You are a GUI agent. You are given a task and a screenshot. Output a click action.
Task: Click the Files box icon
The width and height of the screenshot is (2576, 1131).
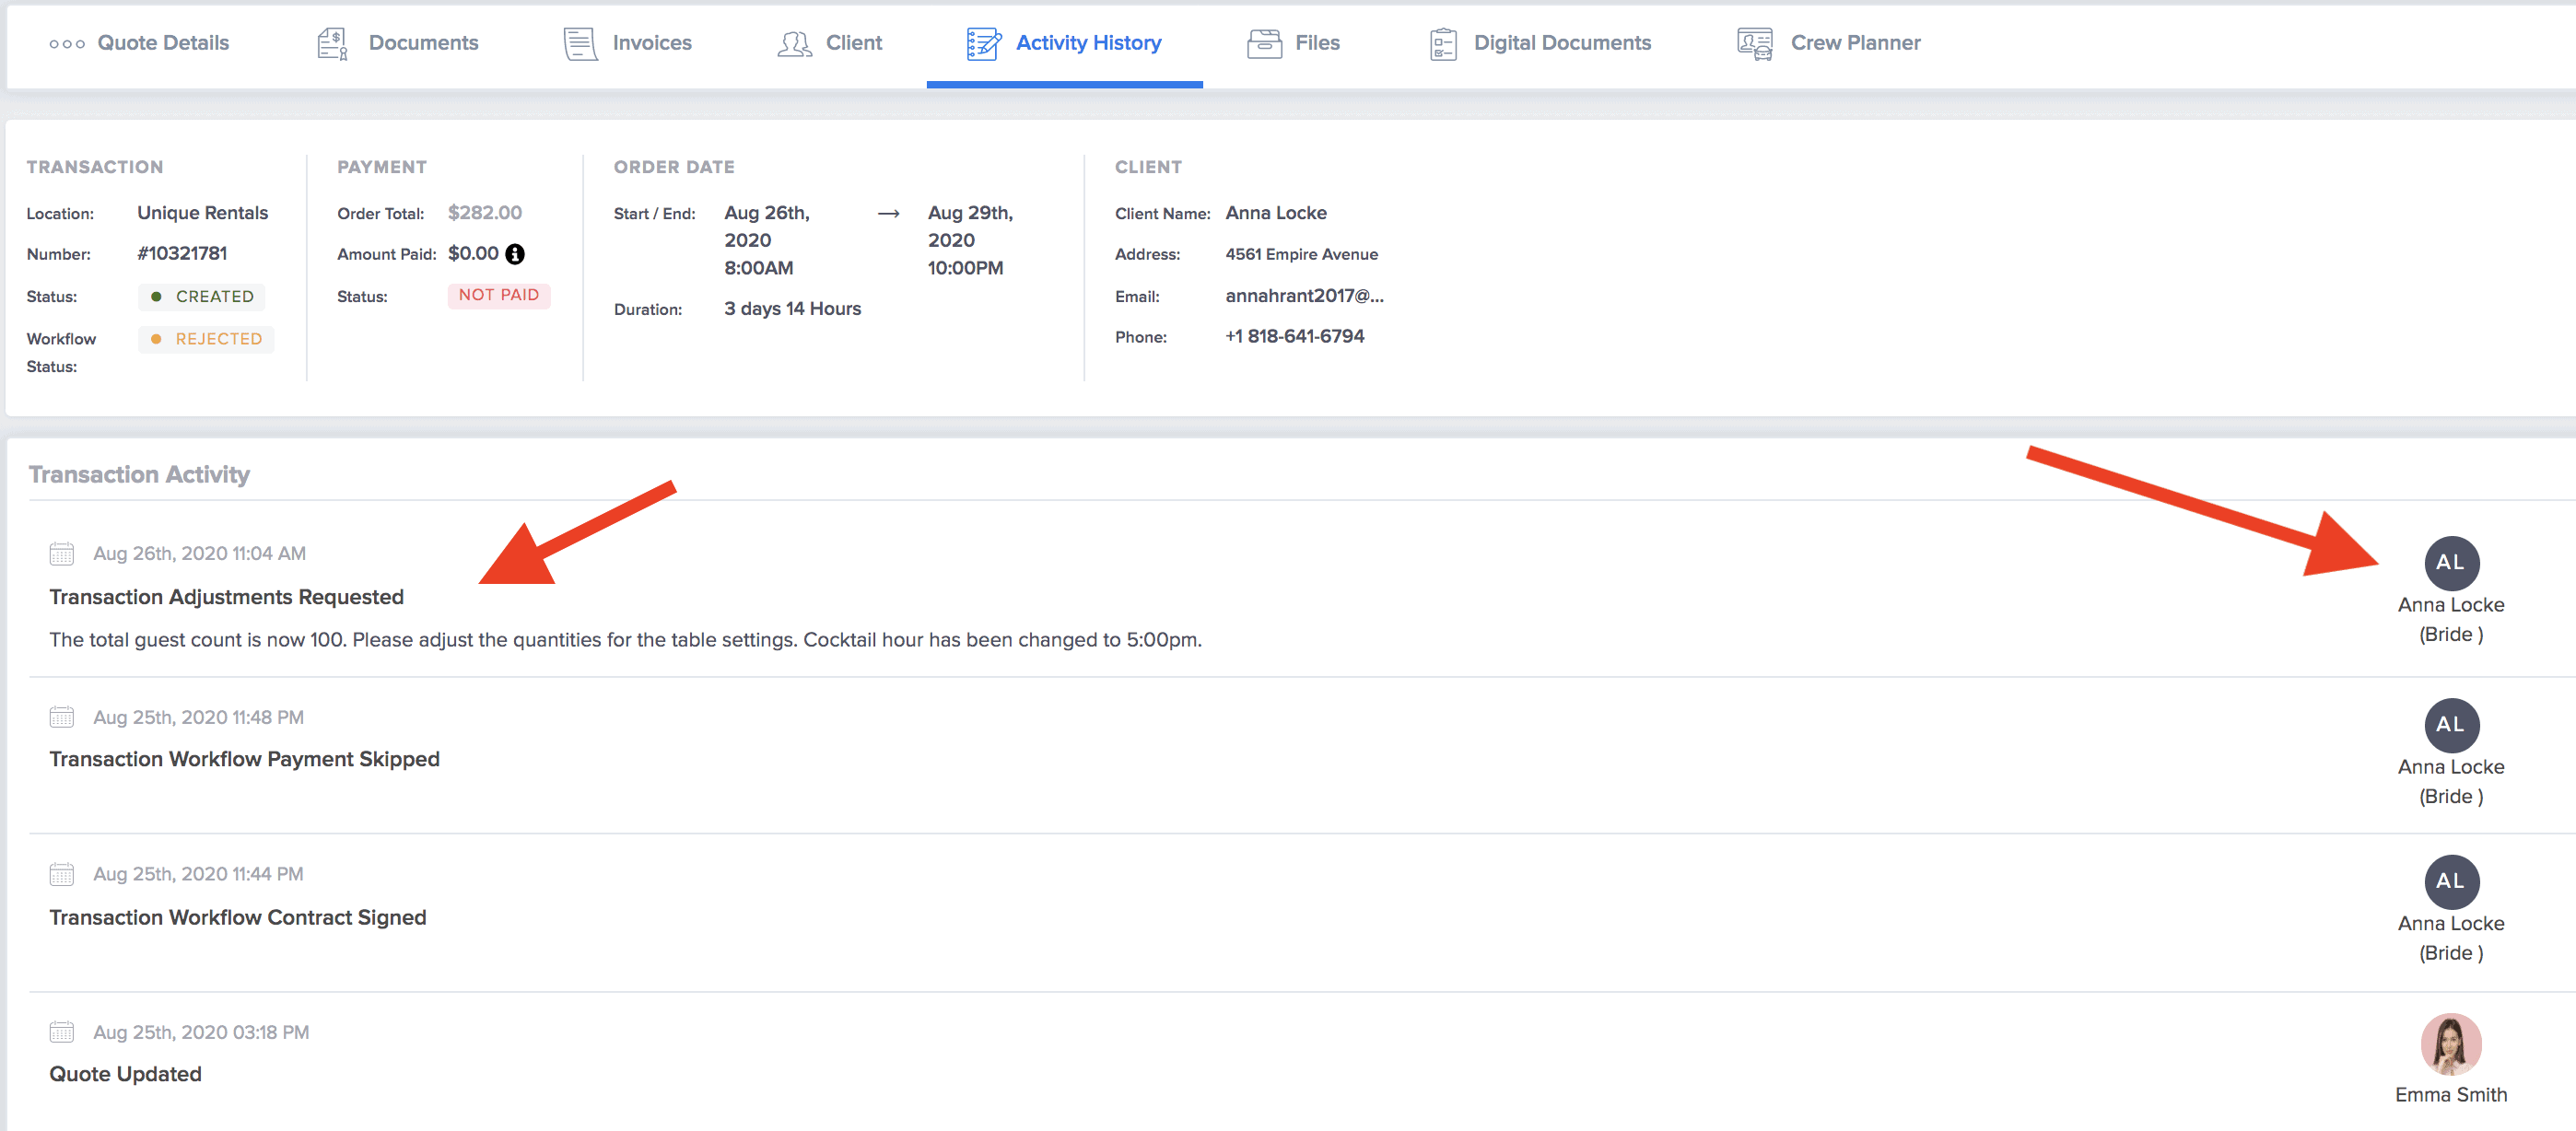(1264, 44)
